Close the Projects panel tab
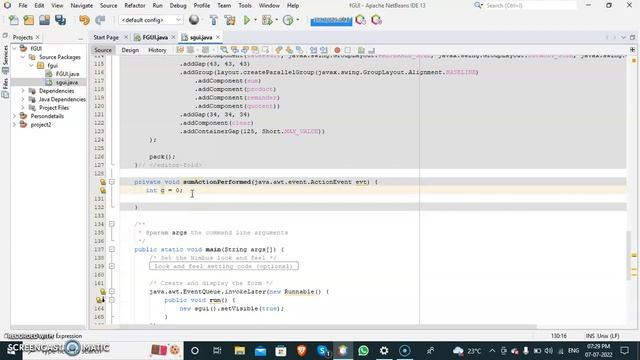Image resolution: width=640 pixels, height=360 pixels. 38,37
